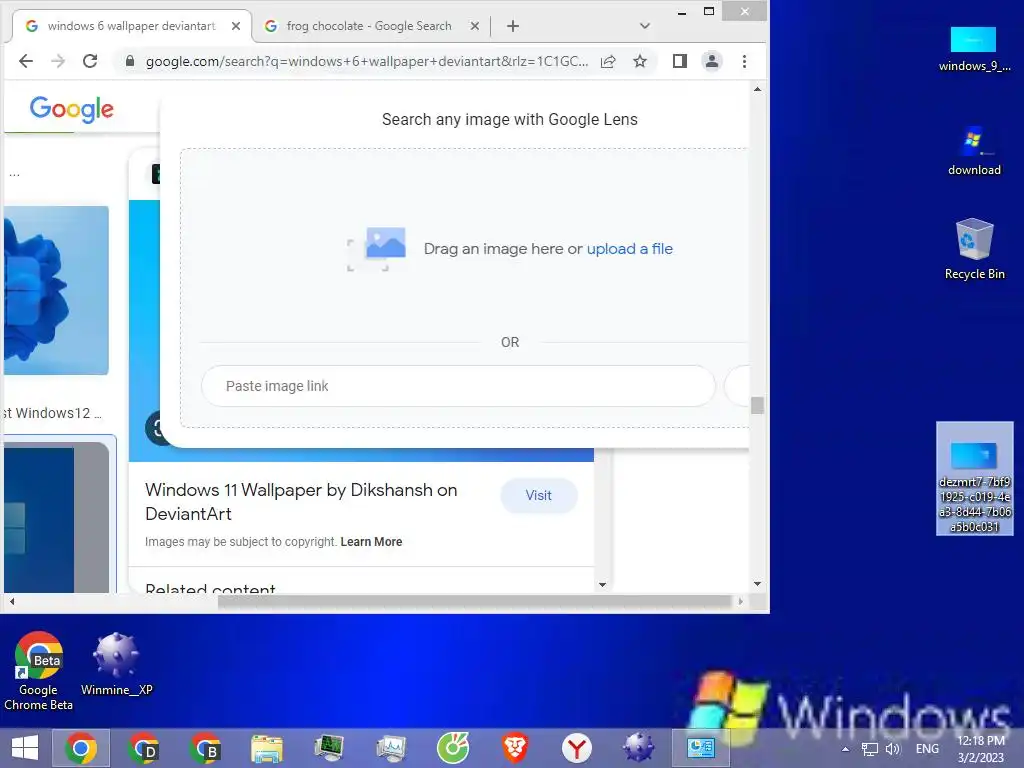Click the 'Paste image link' field
The image size is (1024, 768).
coord(458,386)
